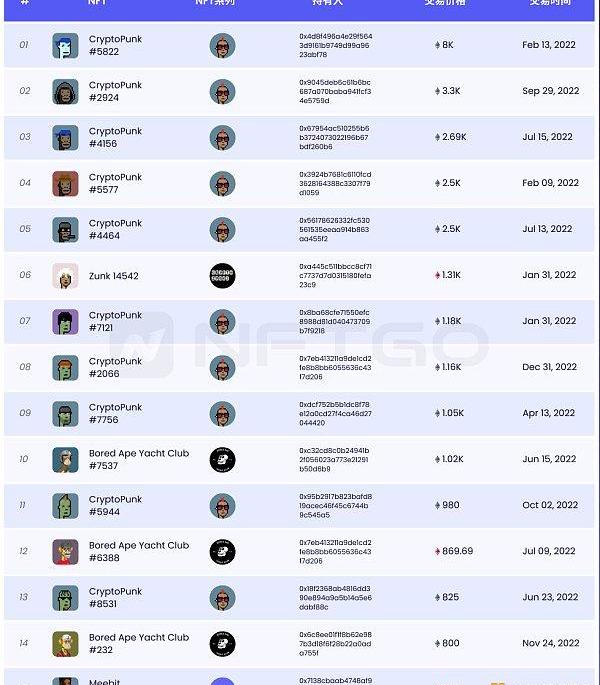Open the Bored Ape Yacht Club #6388 link
The image size is (600, 685).
[138, 552]
